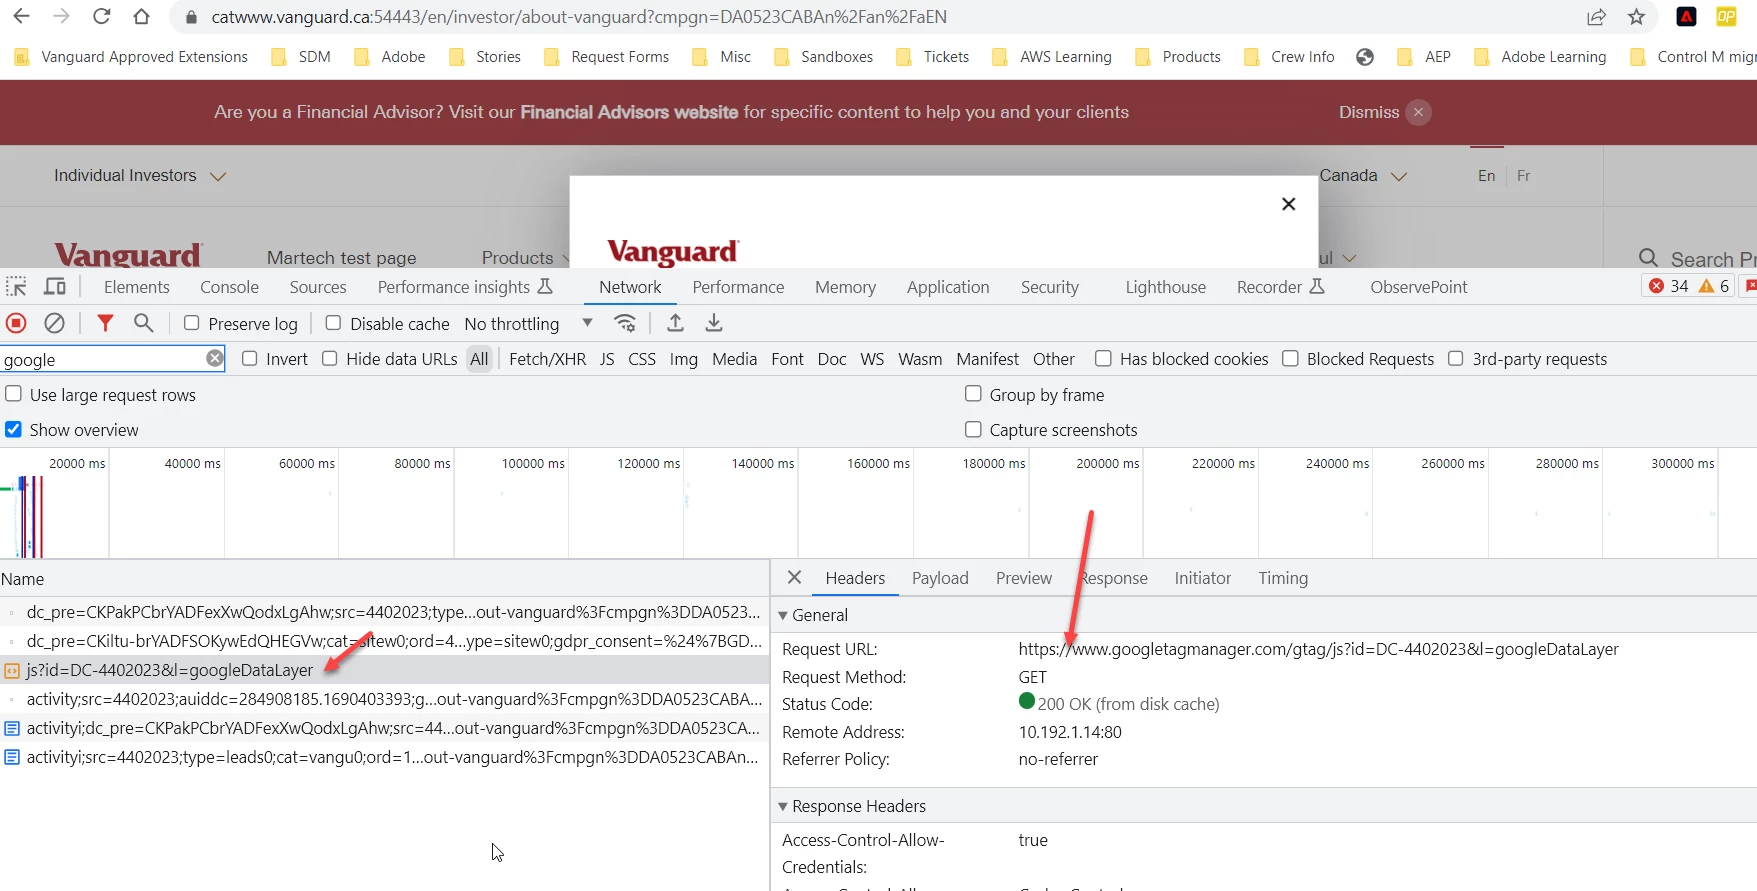The width and height of the screenshot is (1757, 891).
Task: Enable Preserve log checkbox
Action: pyautogui.click(x=192, y=323)
